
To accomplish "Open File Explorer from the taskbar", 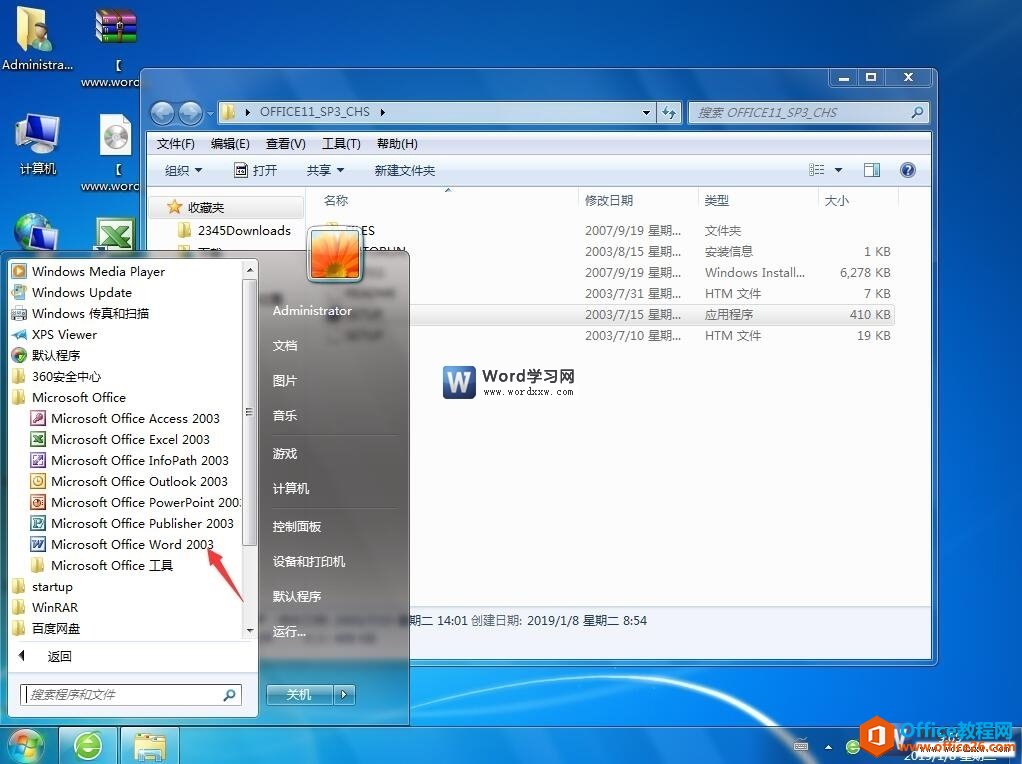I will click(149, 745).
